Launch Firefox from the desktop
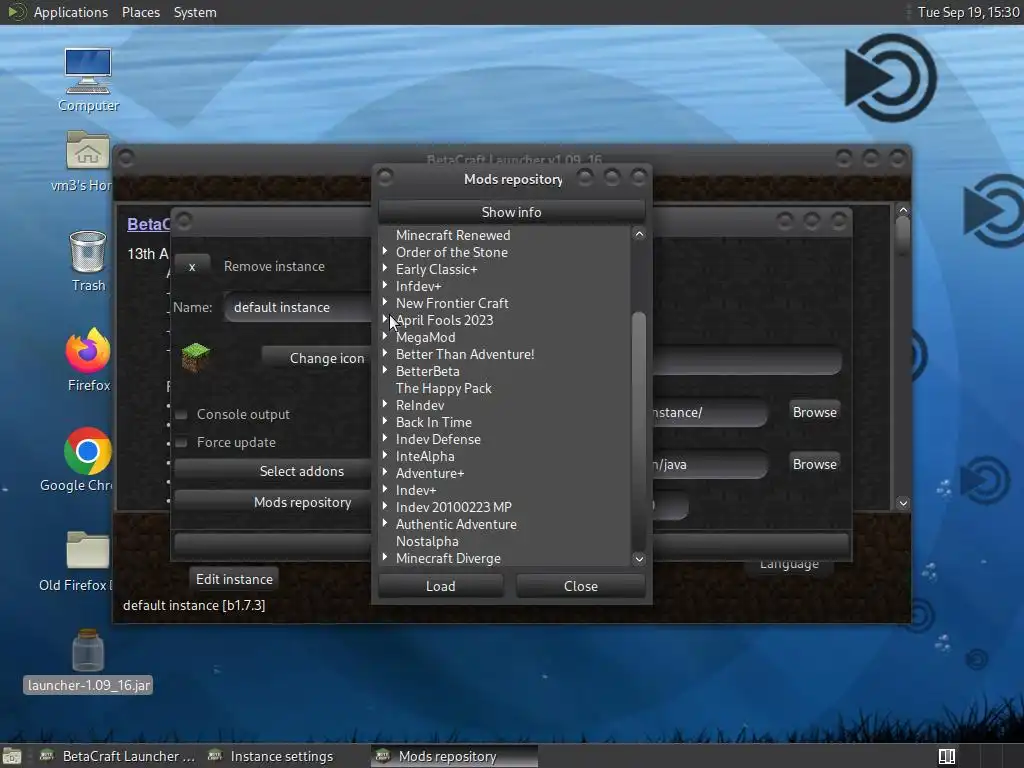 [88, 351]
